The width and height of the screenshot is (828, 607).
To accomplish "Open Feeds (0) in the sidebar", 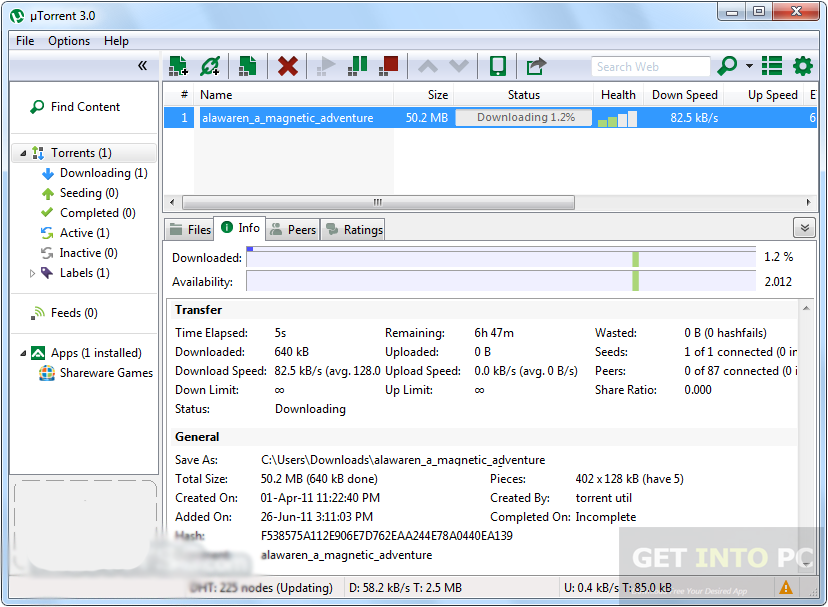I will [x=64, y=313].
